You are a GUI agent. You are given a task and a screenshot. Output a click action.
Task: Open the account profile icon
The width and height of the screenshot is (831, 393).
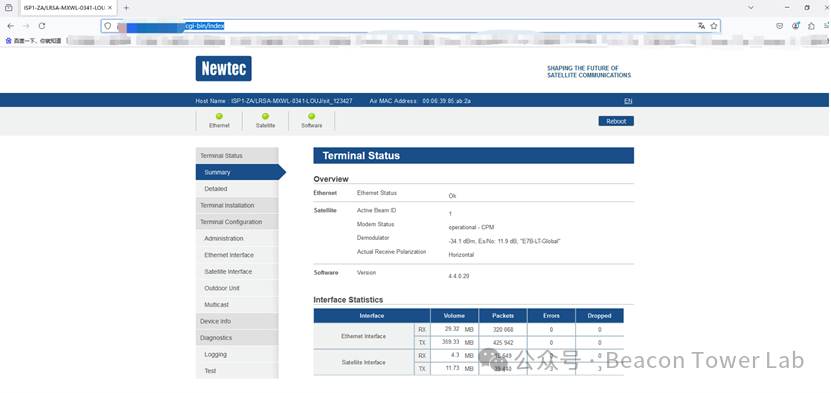coord(795,25)
